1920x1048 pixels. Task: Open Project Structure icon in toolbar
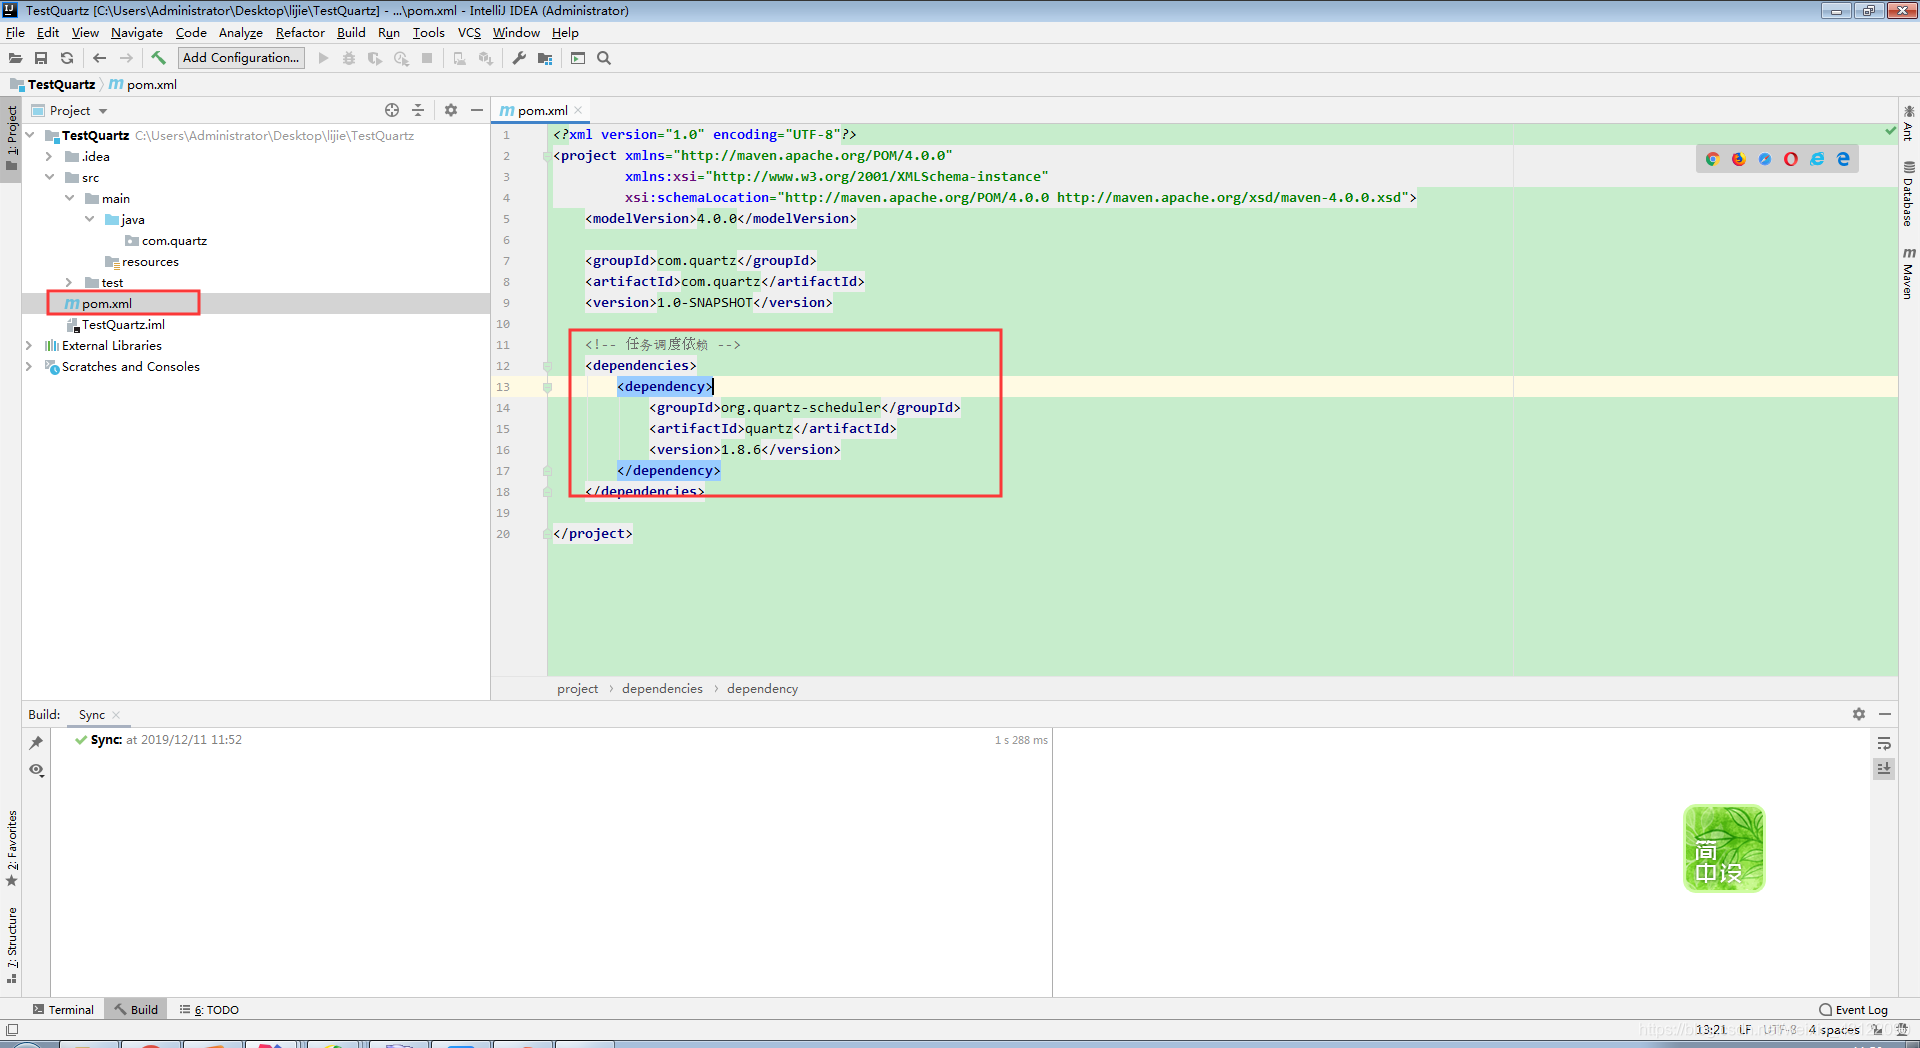click(x=545, y=58)
